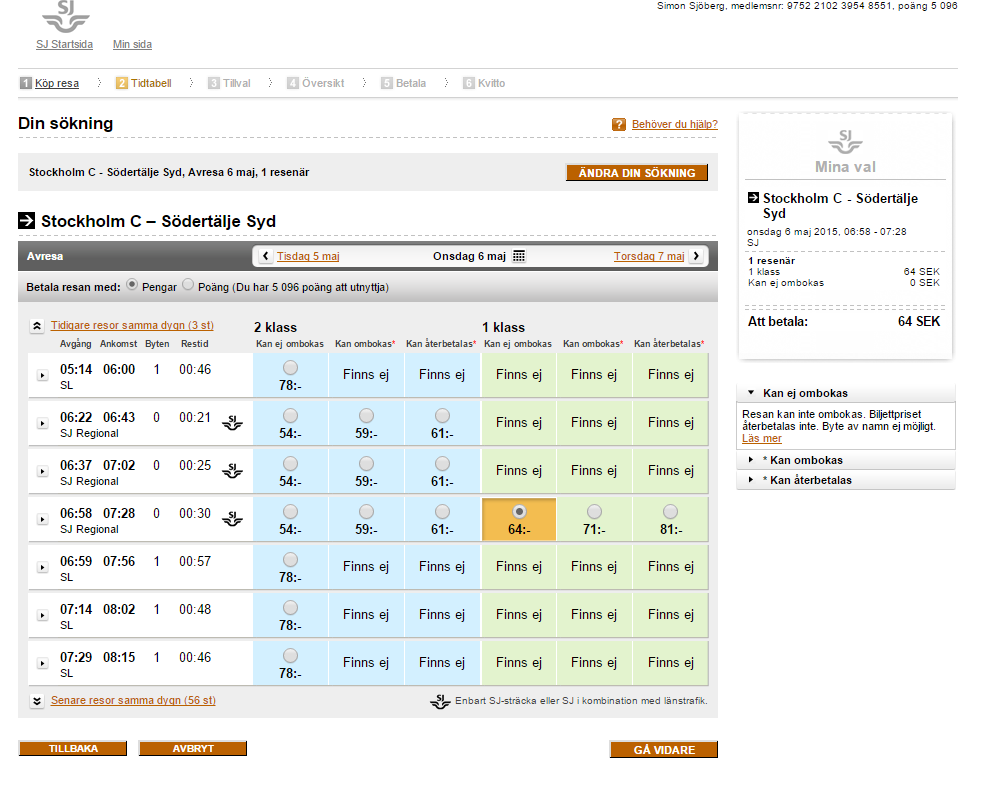Click the double-up arrow for earlier departures
Viewport: 984px width, 791px height.
pos(37,326)
